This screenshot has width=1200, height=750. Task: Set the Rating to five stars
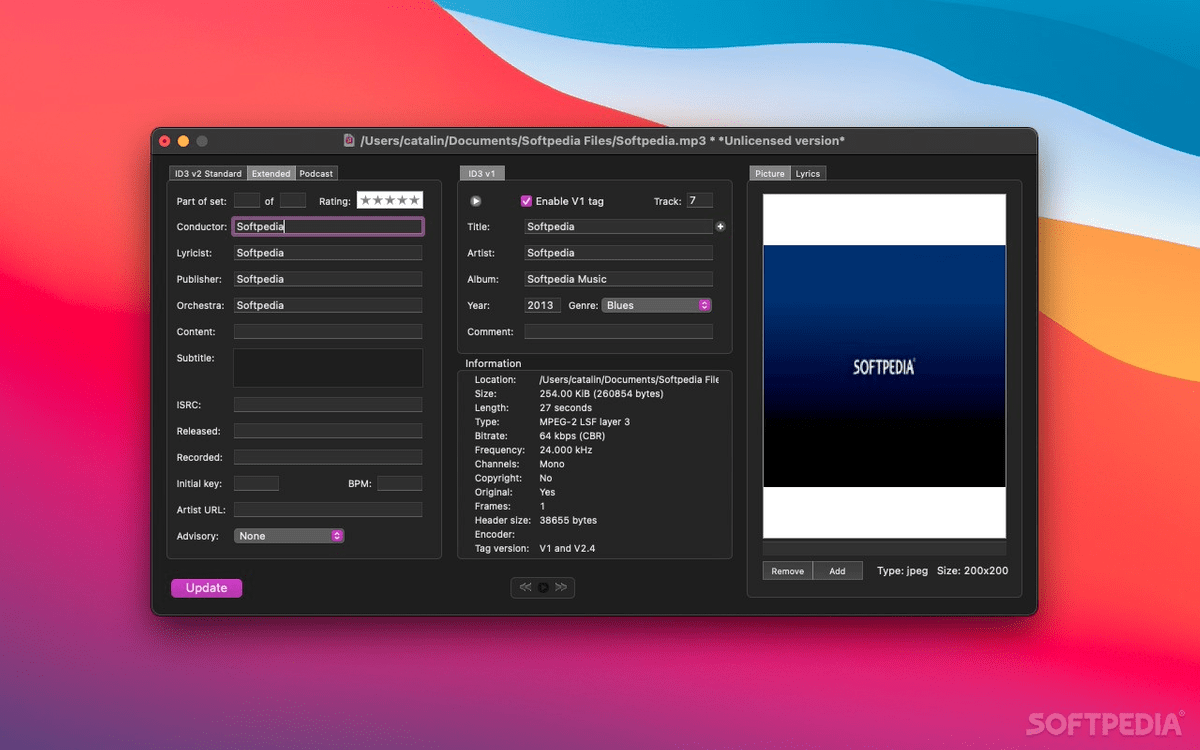[x=413, y=199]
